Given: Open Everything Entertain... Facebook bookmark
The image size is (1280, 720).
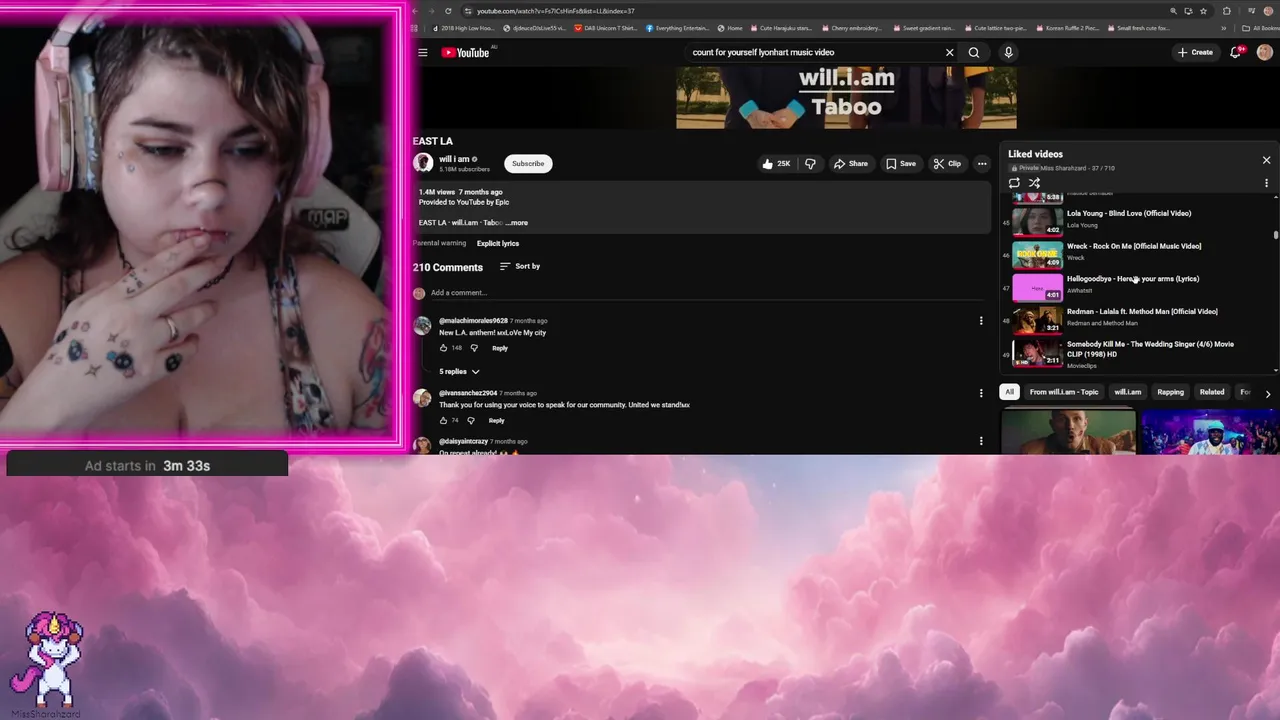Looking at the screenshot, I should coord(678,28).
